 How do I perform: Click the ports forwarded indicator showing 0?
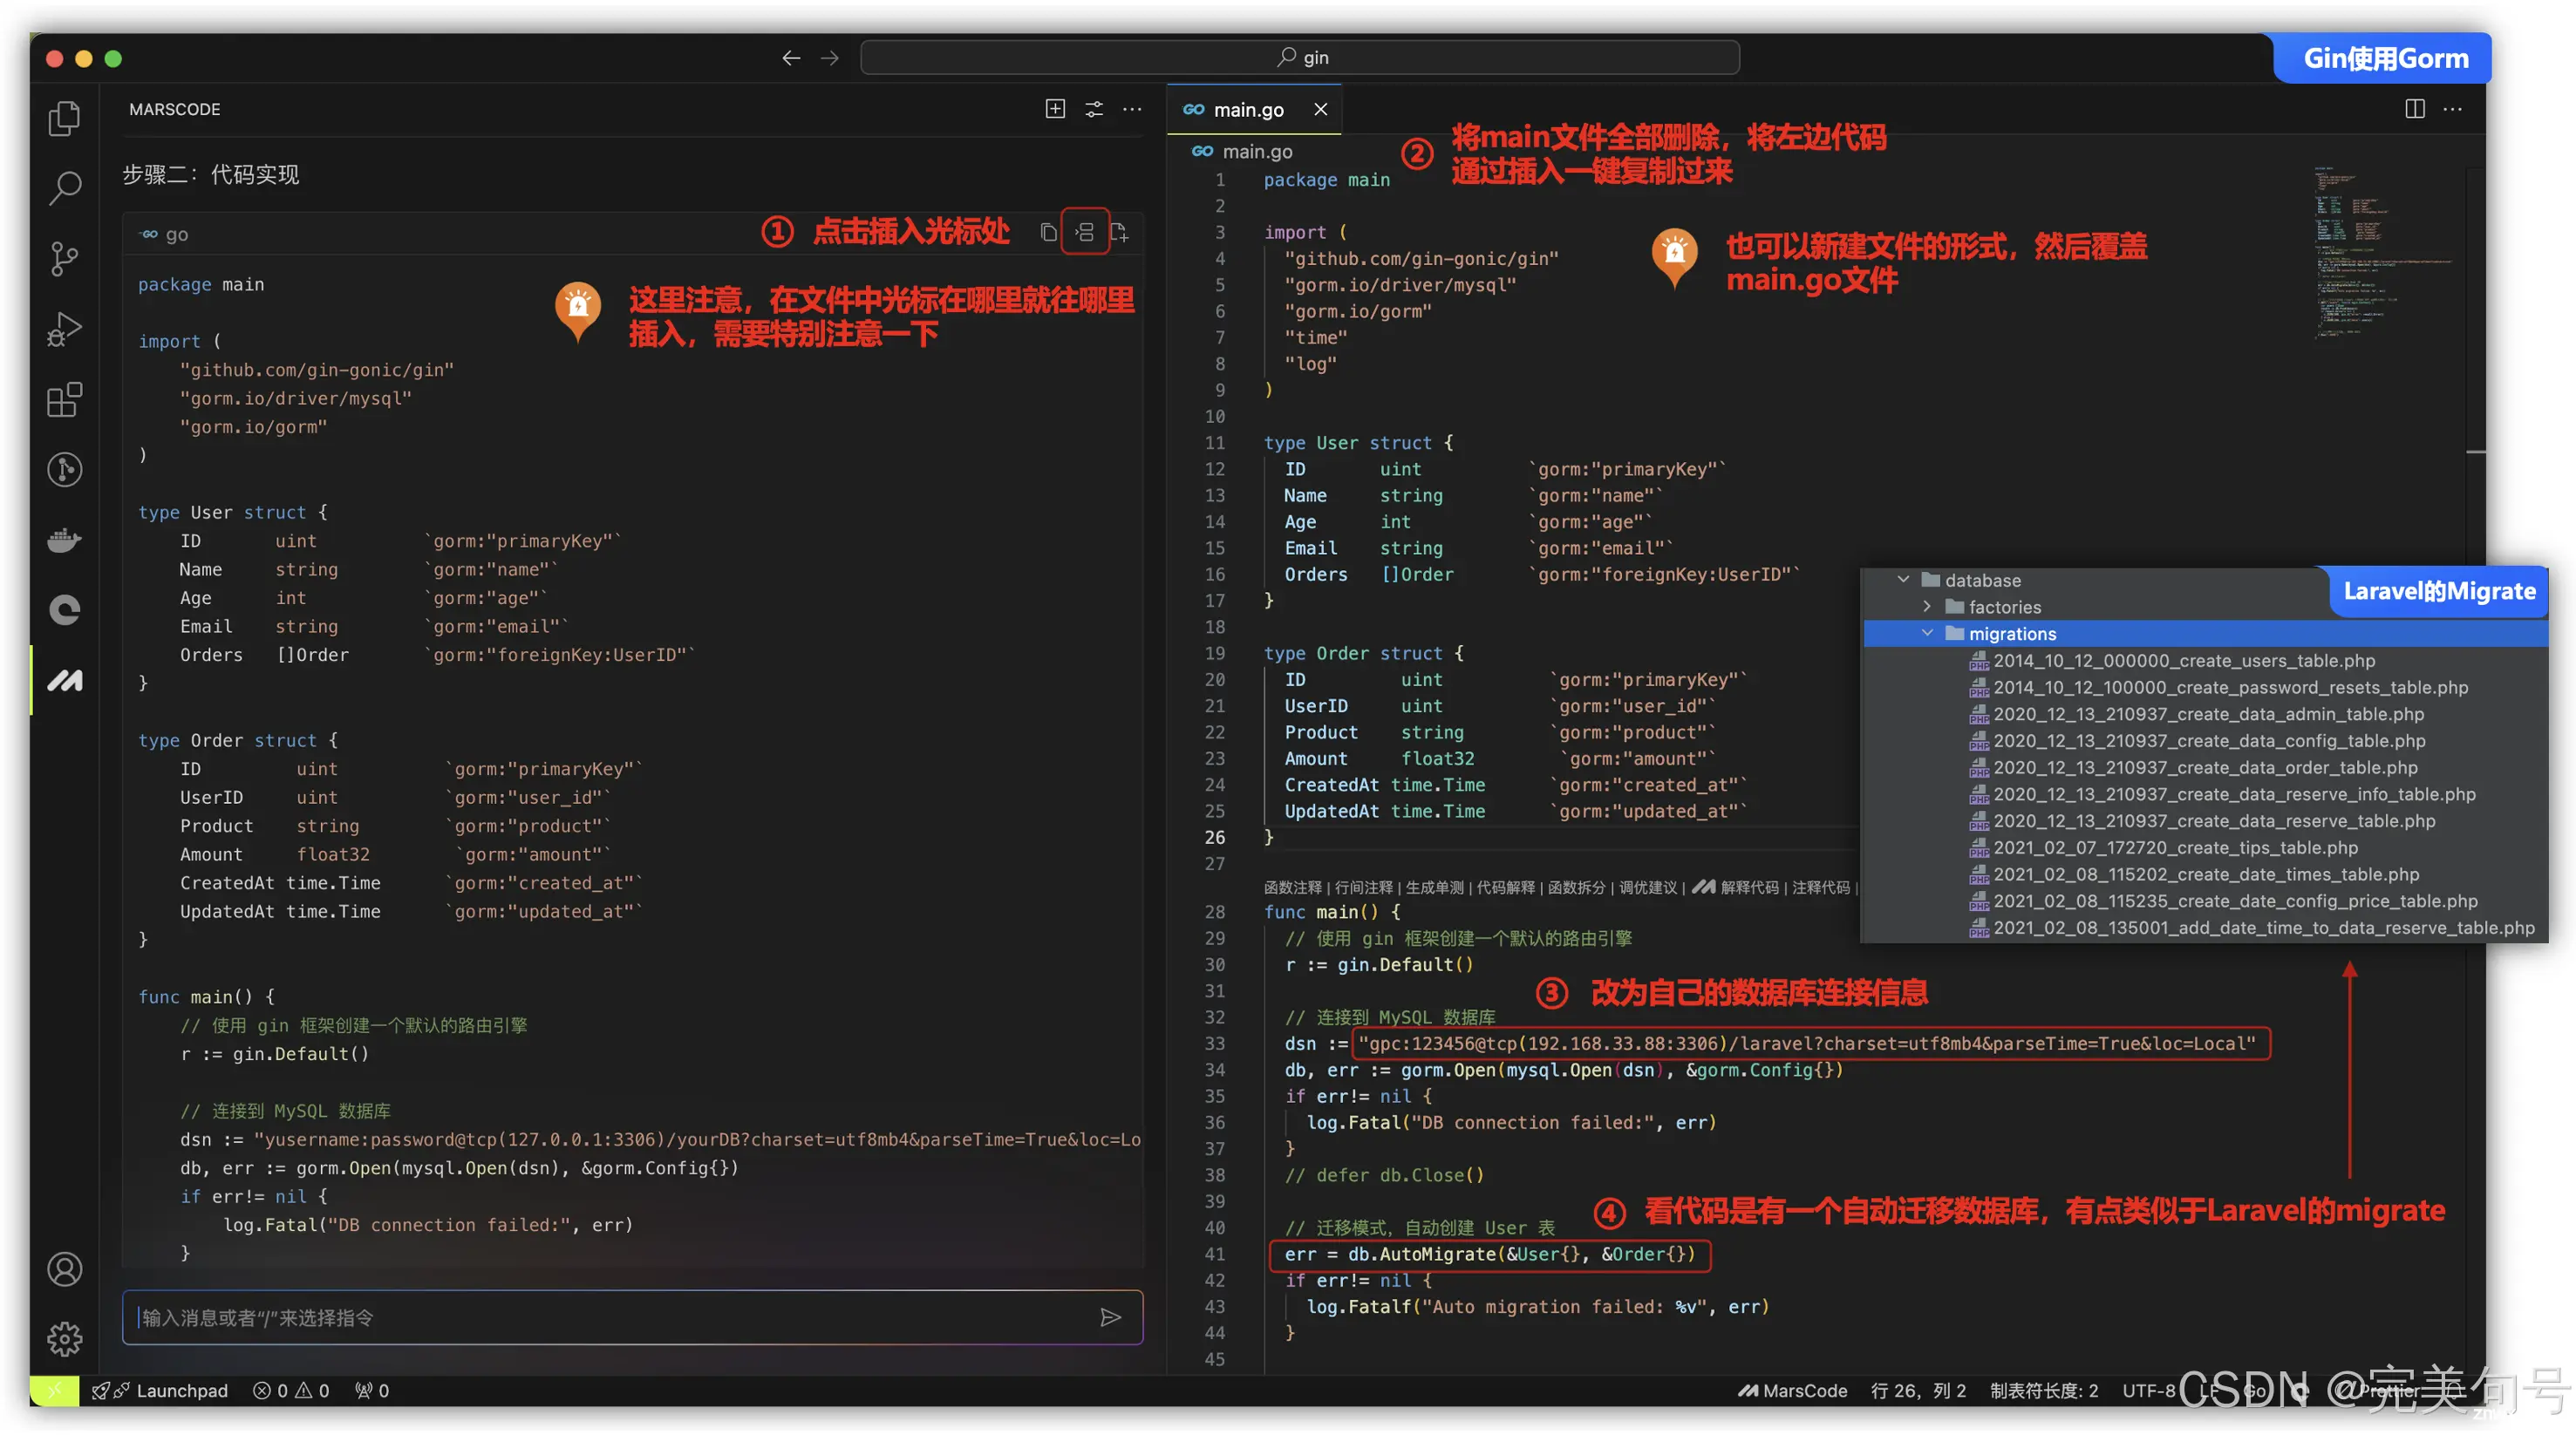coord(372,1390)
